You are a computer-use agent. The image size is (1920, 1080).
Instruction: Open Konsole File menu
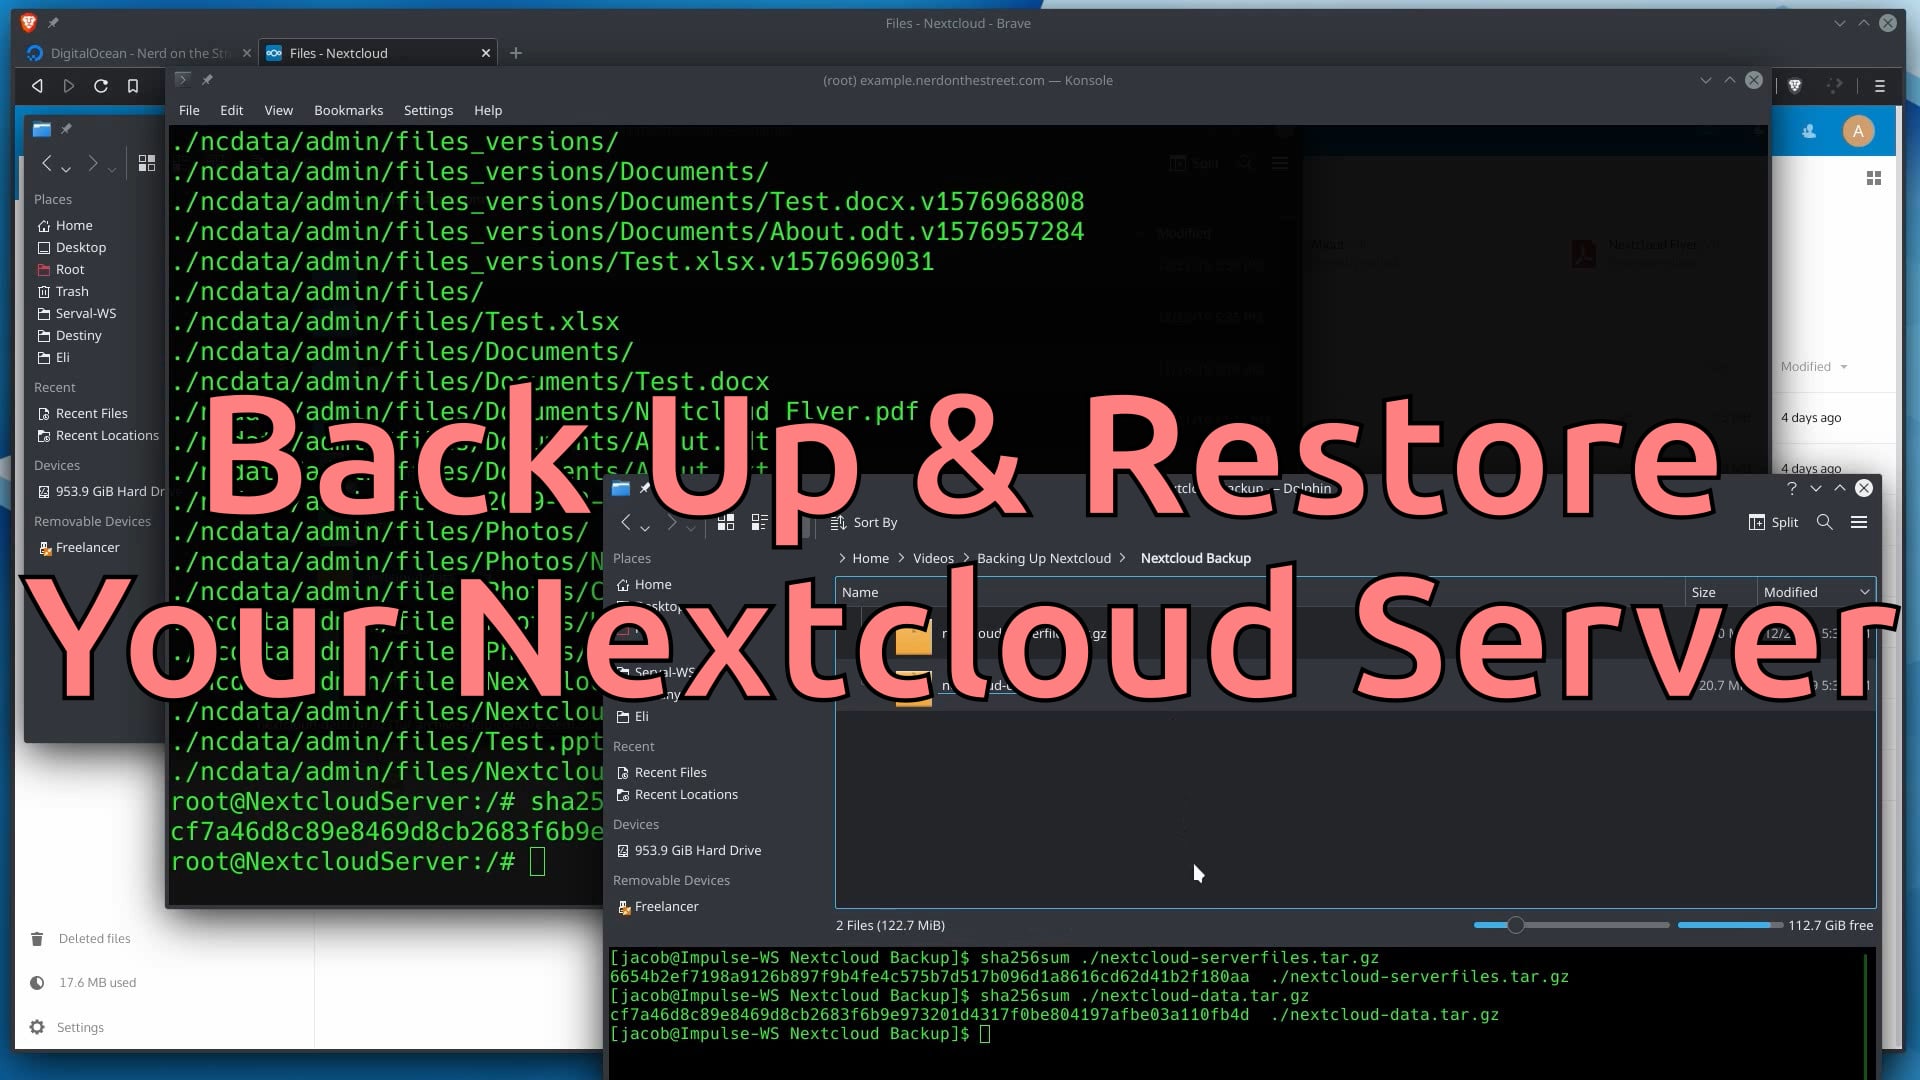189,110
